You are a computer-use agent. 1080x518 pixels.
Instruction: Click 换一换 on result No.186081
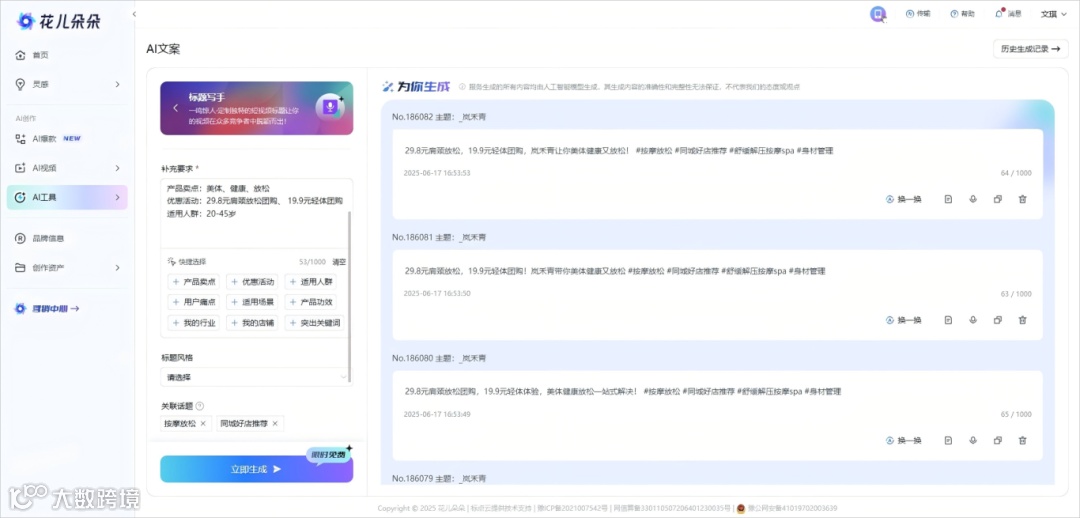click(x=903, y=320)
